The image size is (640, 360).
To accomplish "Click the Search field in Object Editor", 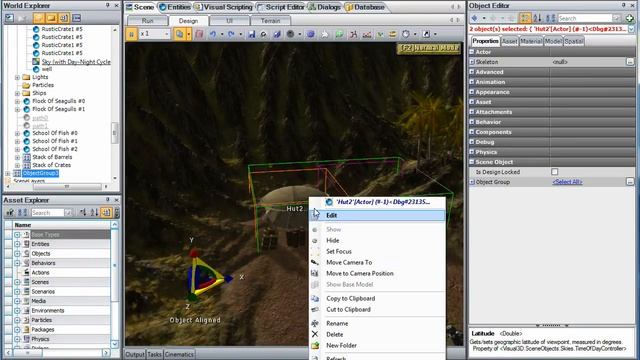I will (x=584, y=18).
